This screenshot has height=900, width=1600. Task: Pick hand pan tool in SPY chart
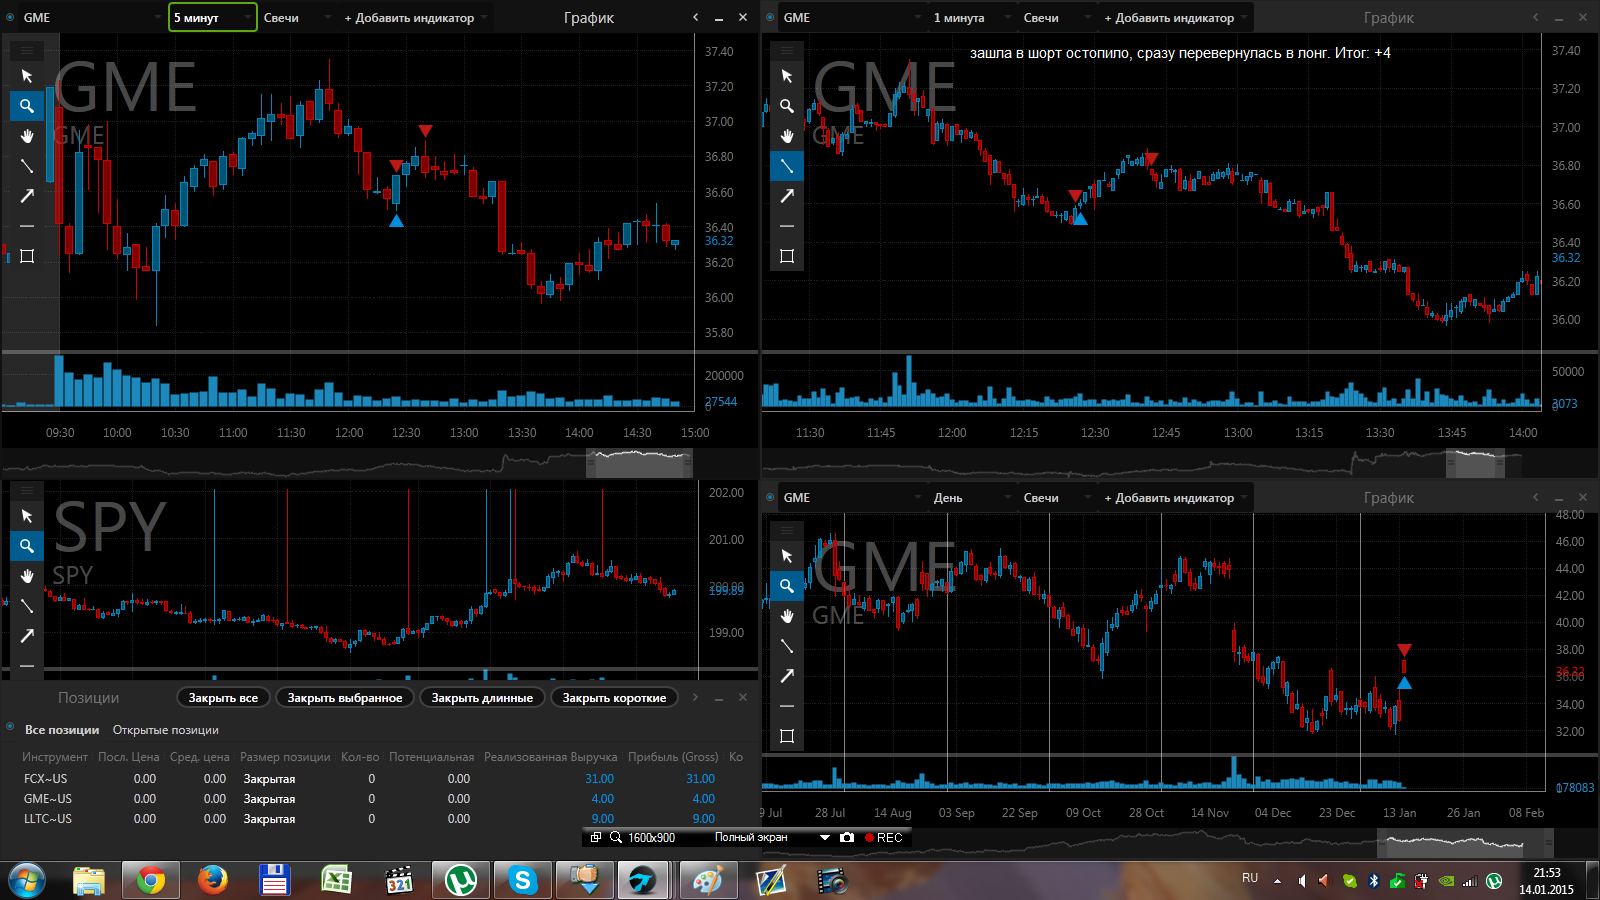click(27, 576)
